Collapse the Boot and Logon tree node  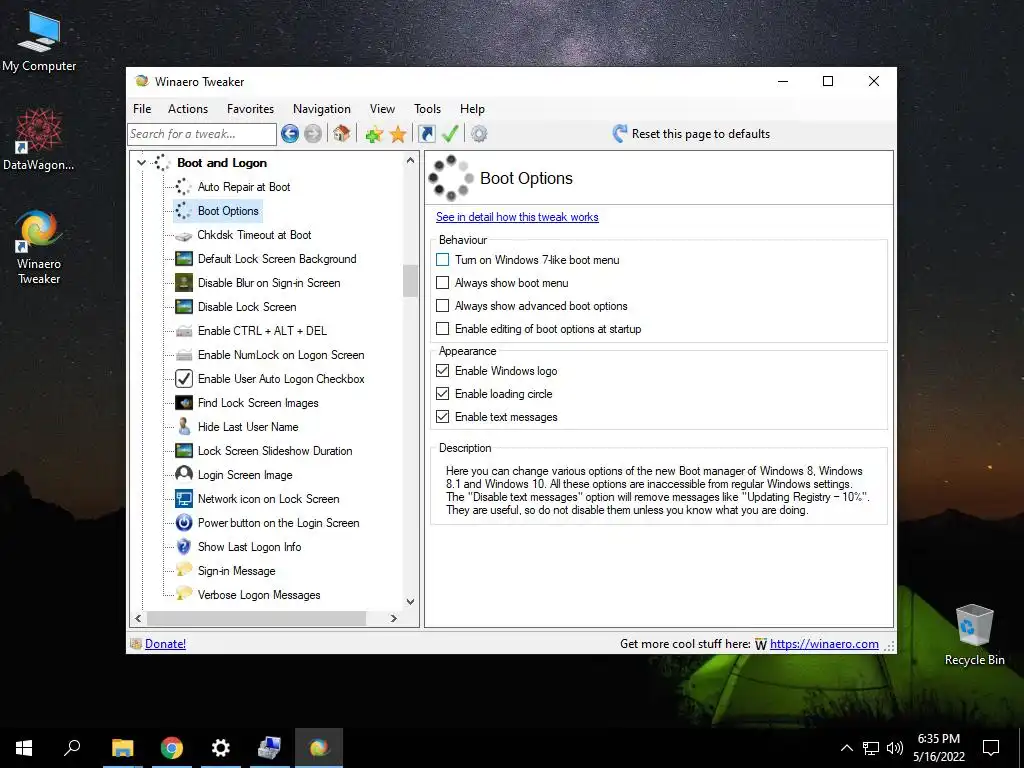click(142, 163)
